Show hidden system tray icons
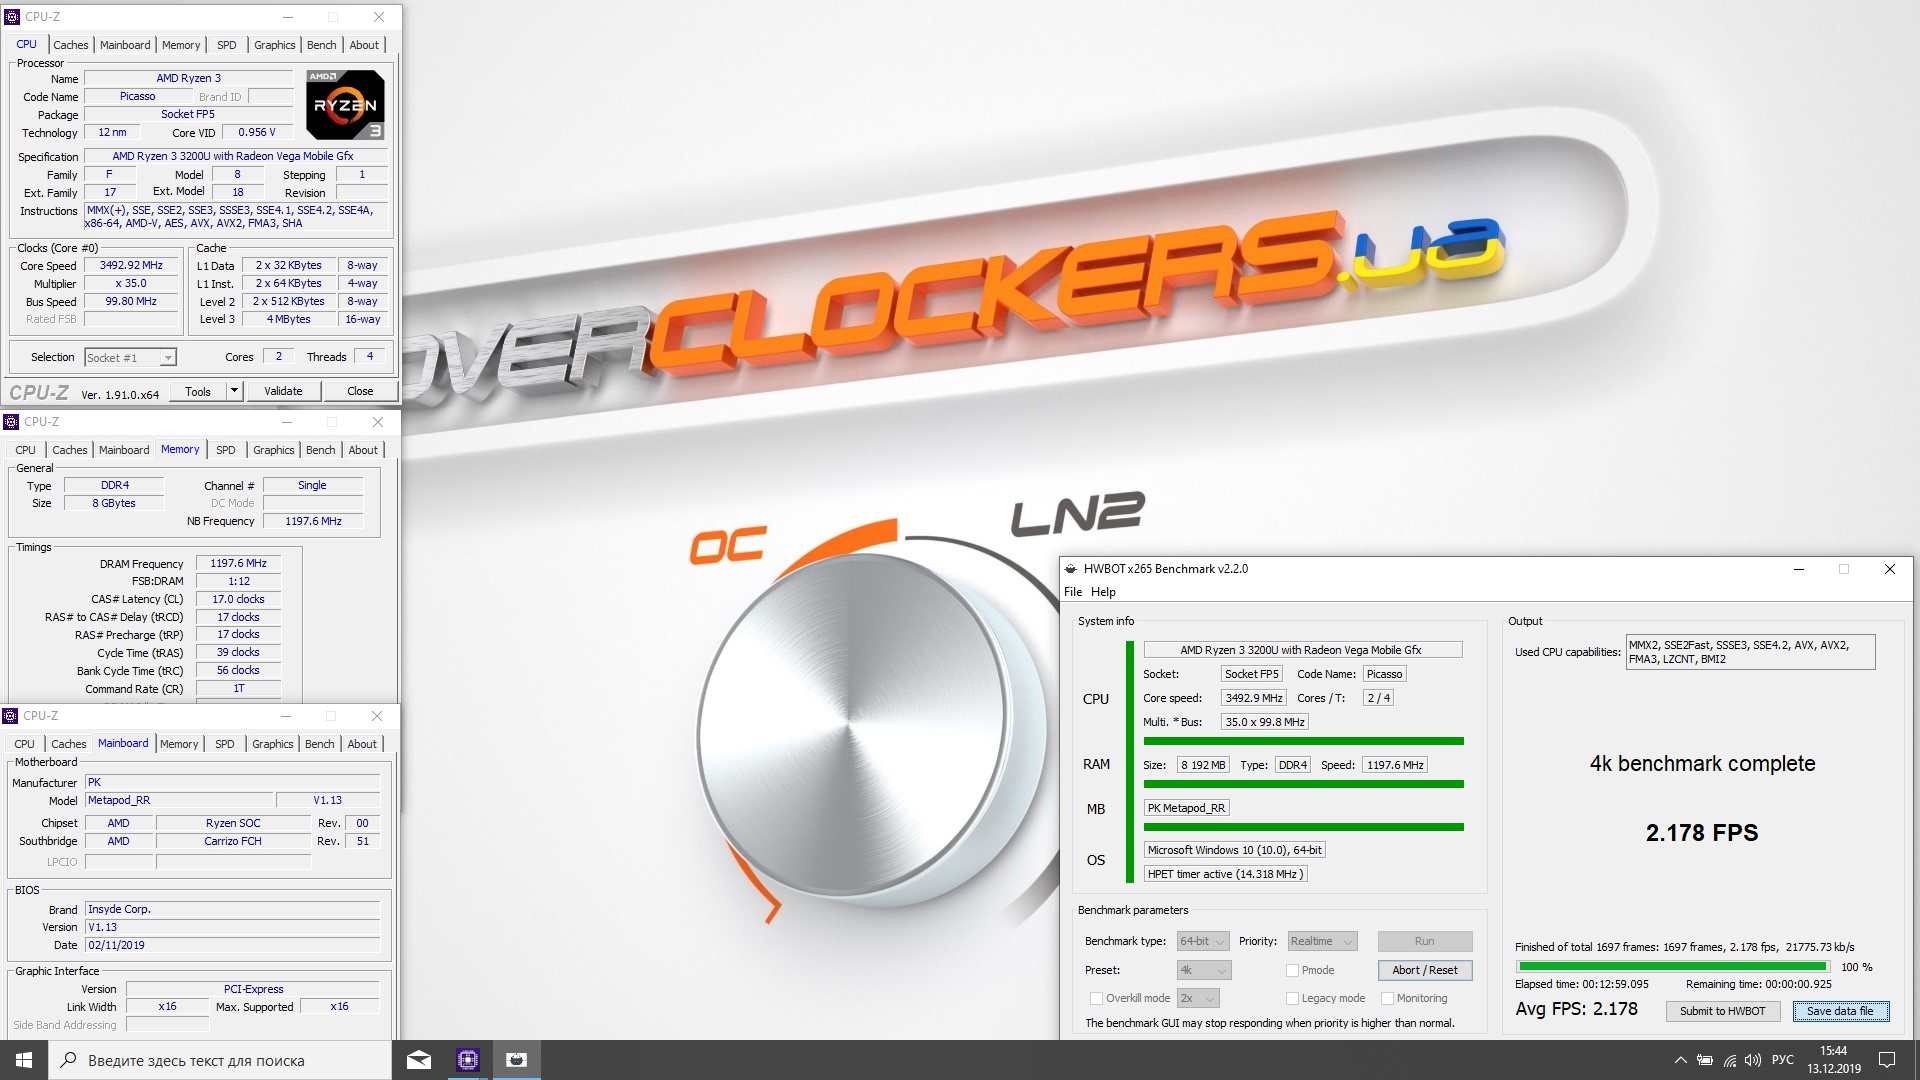 coord(1680,1060)
